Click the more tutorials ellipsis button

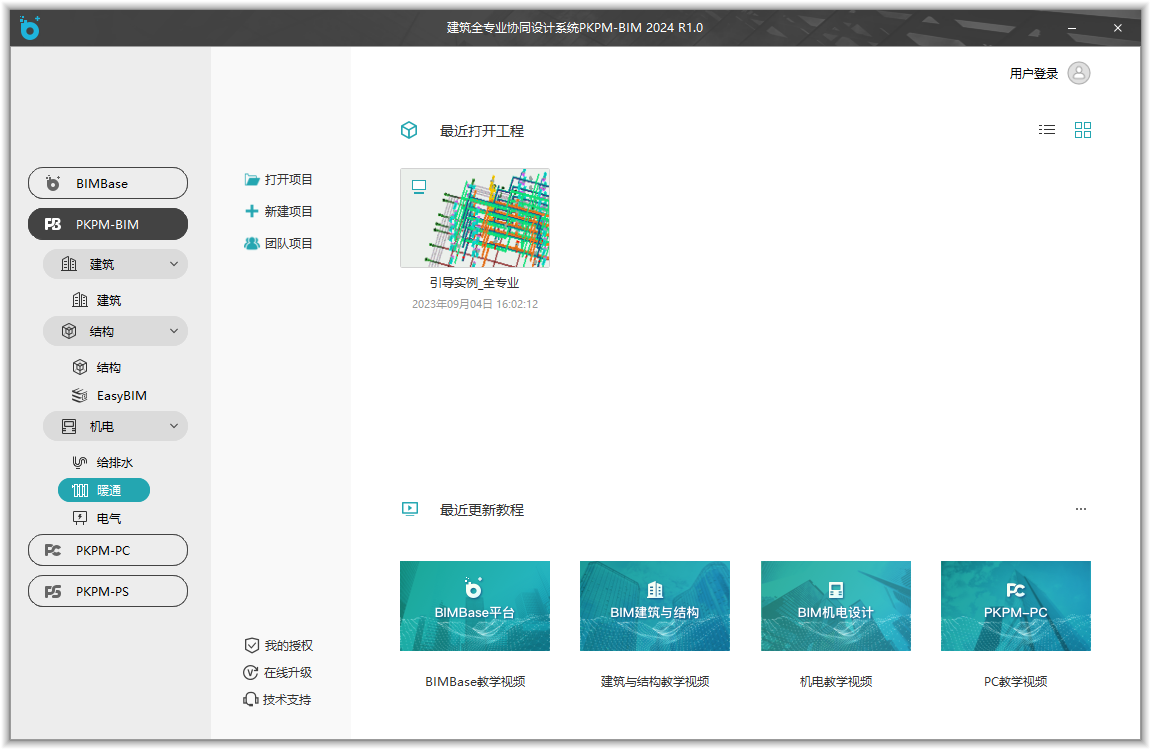tap(1081, 510)
